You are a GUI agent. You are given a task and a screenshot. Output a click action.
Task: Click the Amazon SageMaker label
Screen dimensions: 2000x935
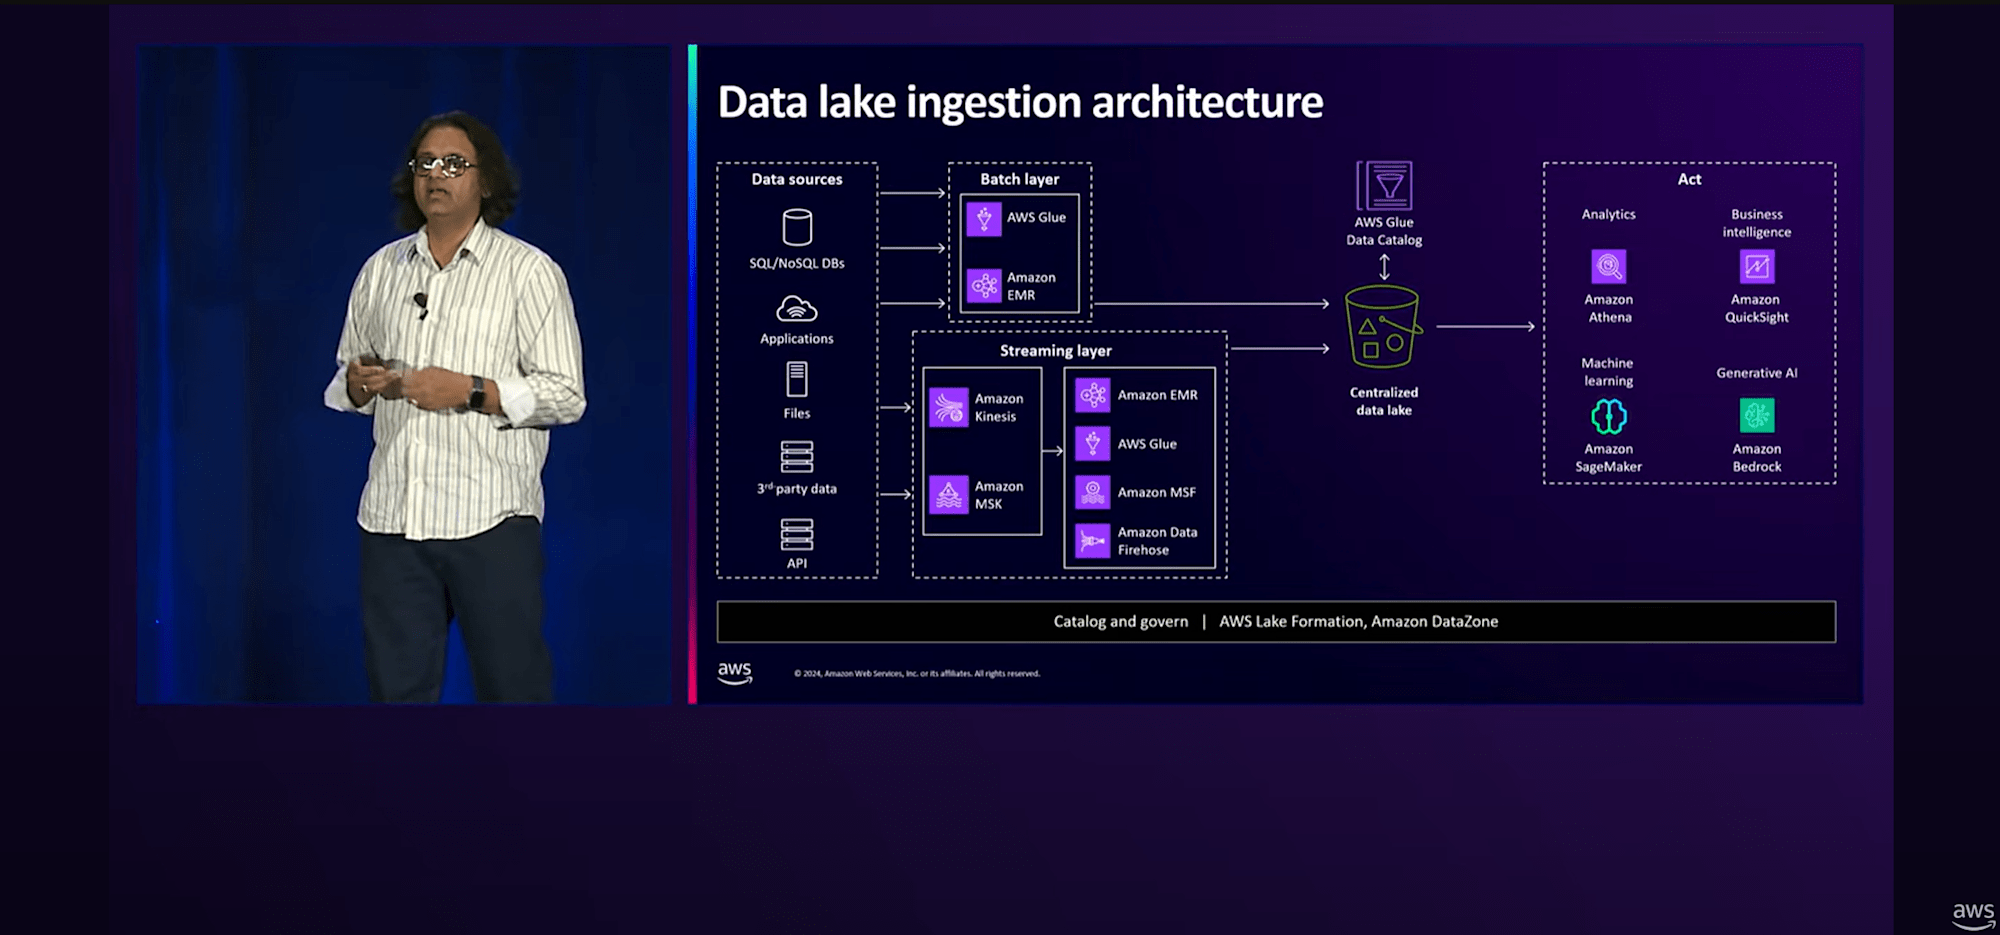point(1609,458)
